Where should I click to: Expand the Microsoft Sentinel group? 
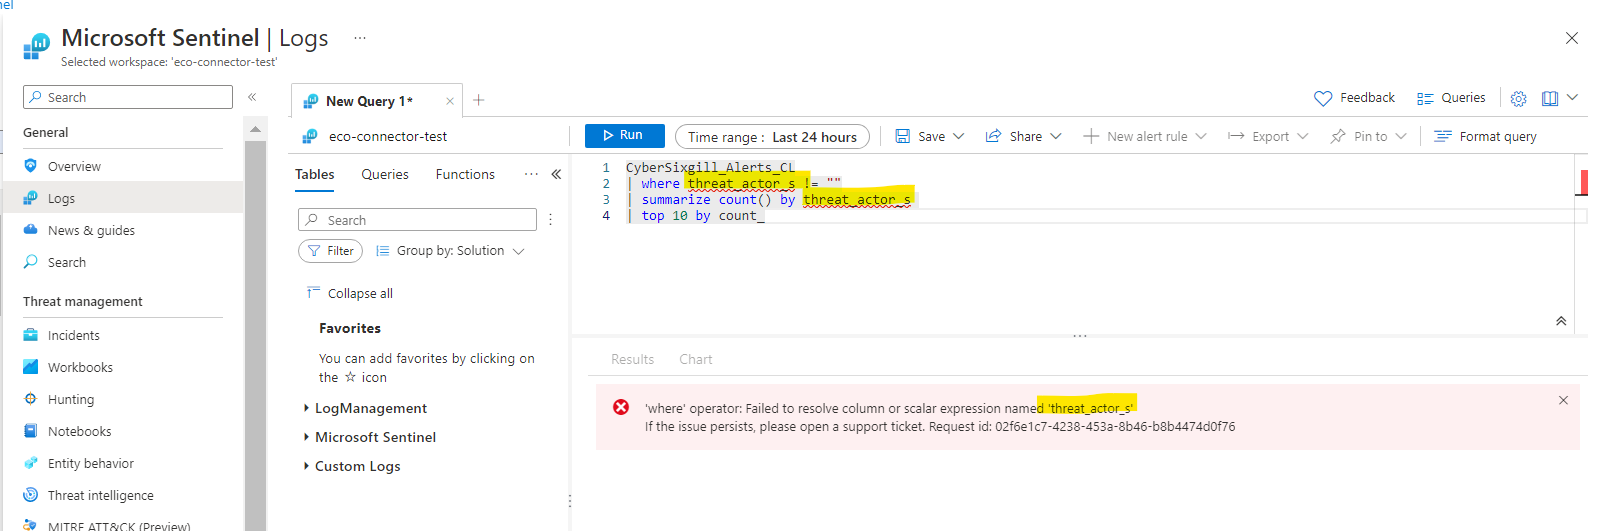[370, 437]
